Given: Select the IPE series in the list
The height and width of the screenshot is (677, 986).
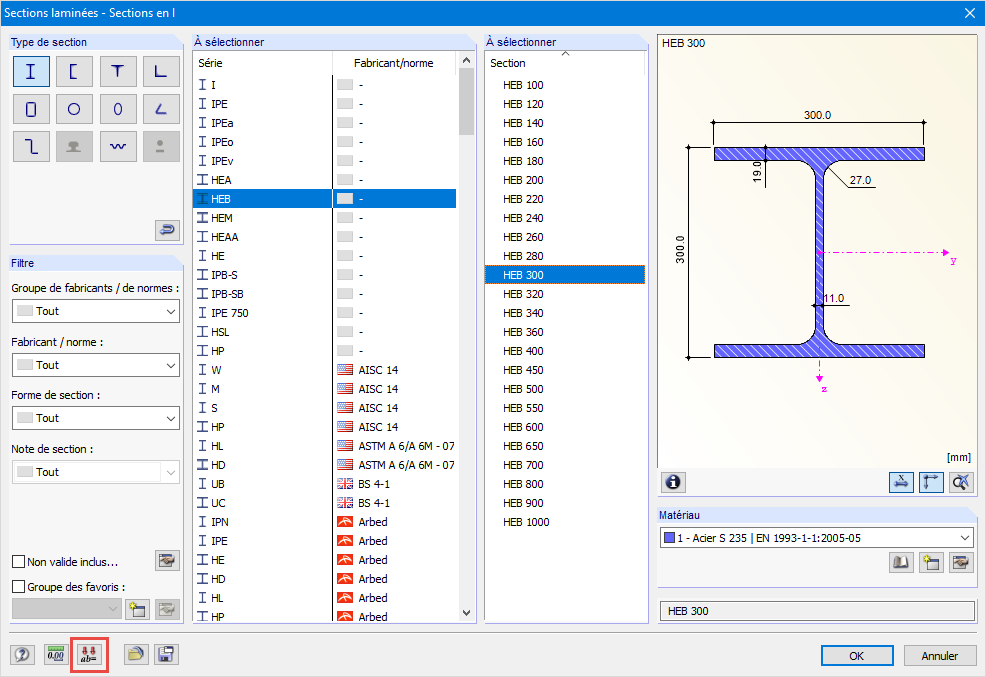Looking at the screenshot, I should (220, 104).
